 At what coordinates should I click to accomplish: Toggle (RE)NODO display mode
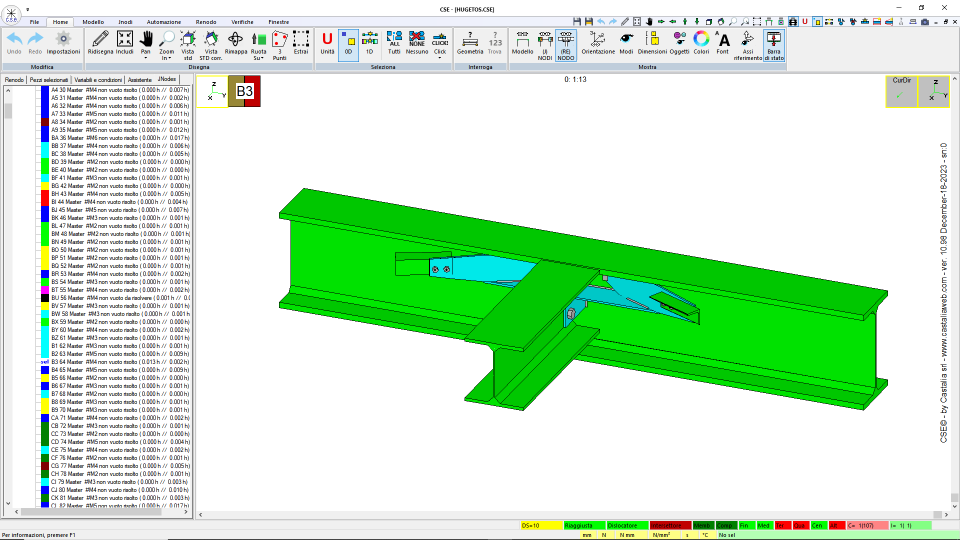pos(566,44)
